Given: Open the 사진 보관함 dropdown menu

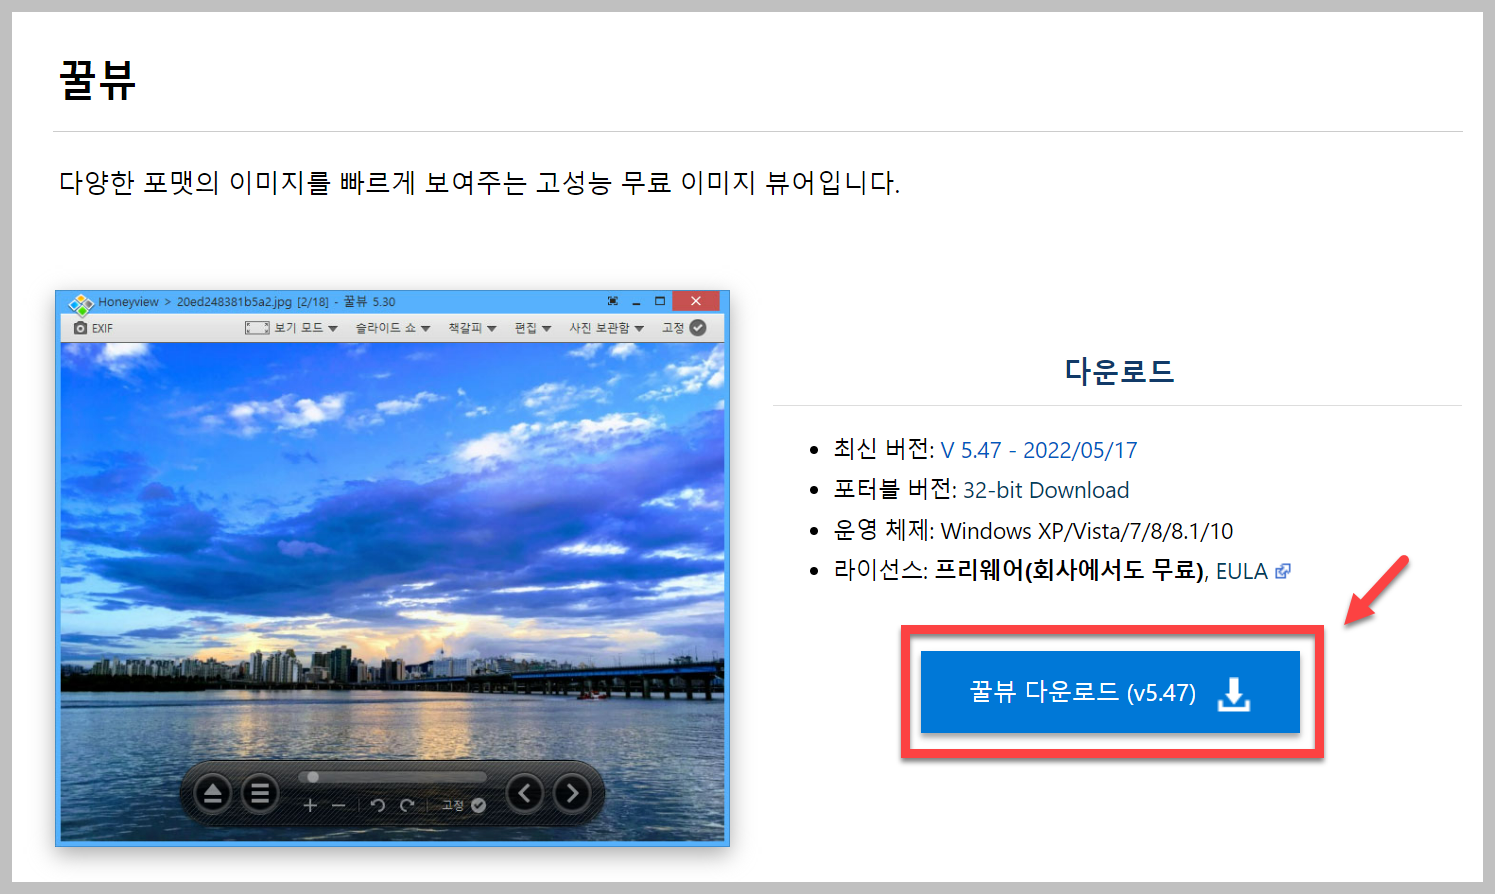Looking at the screenshot, I should point(607,328).
